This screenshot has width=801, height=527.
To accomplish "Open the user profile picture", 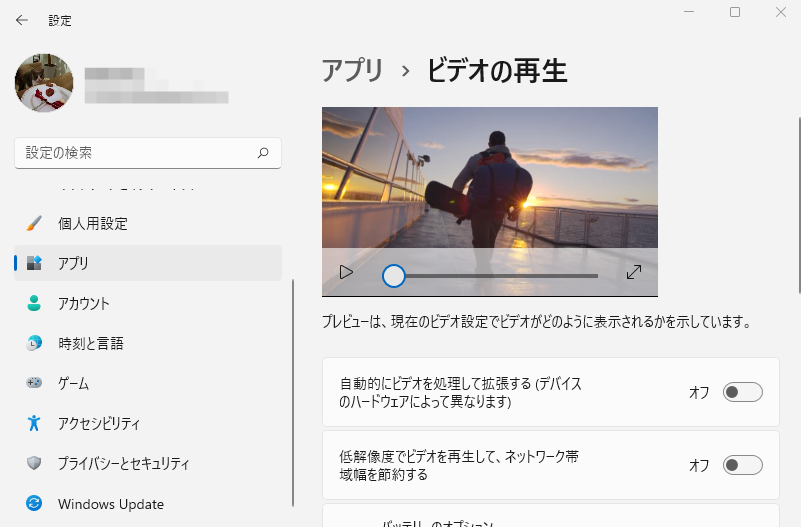I will pyautogui.click(x=44, y=83).
